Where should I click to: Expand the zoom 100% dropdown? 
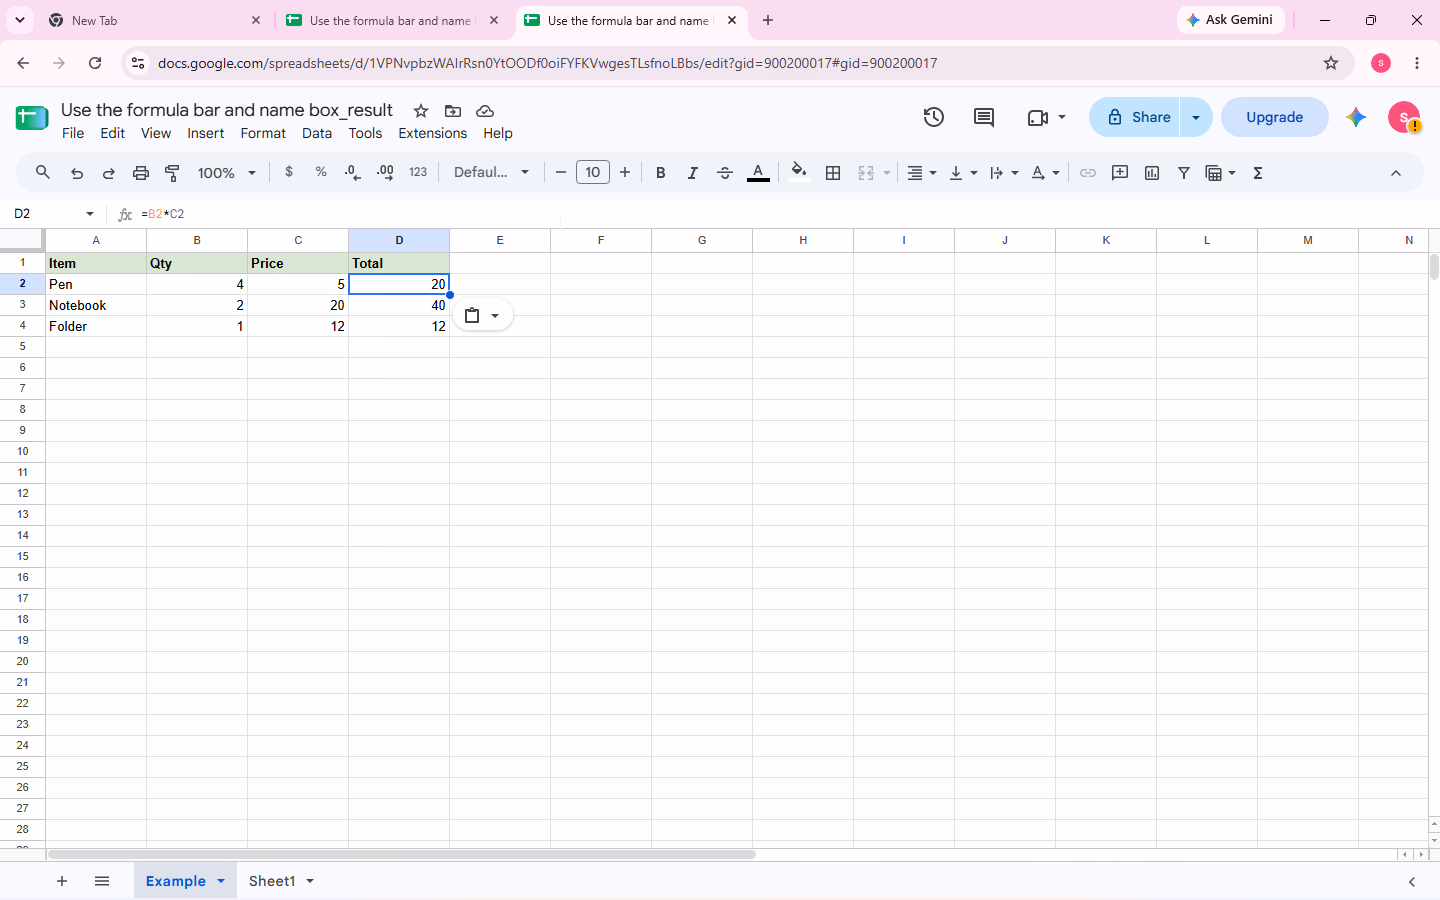226,173
